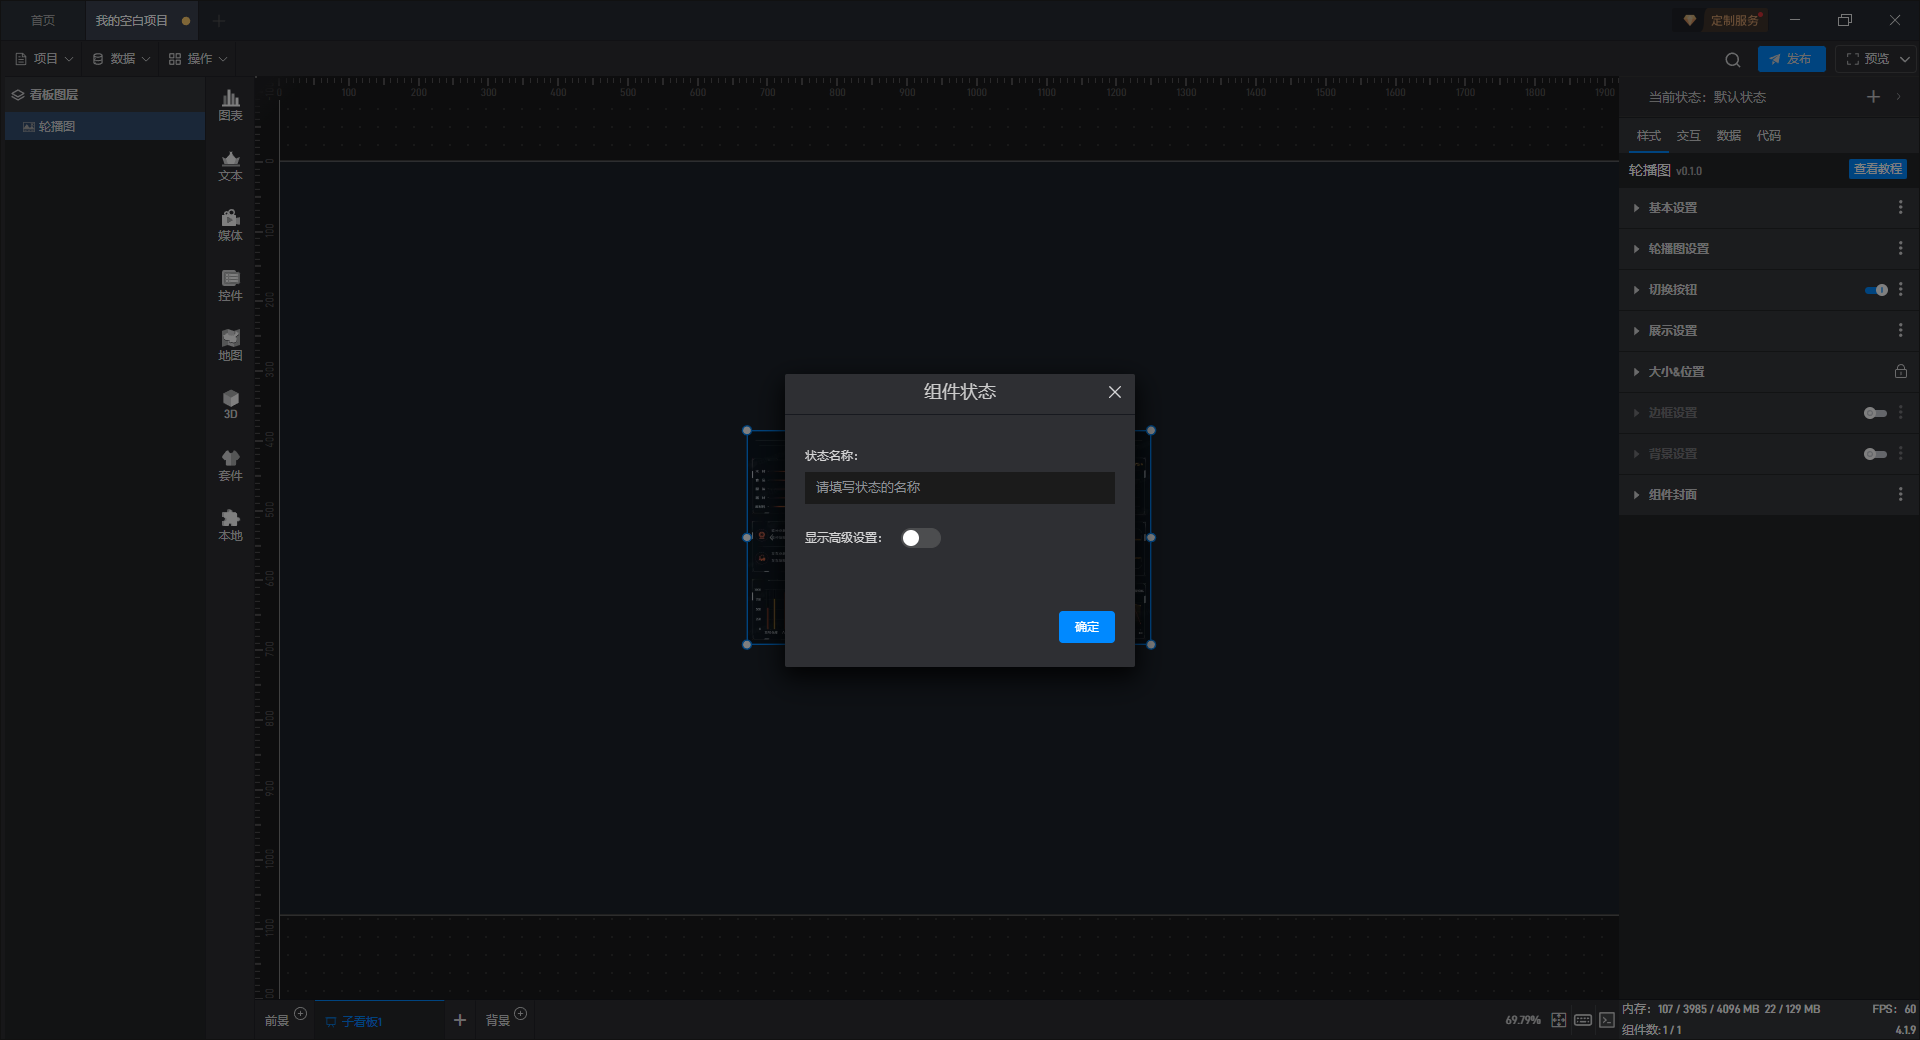Viewport: 1920px width, 1040px height.
Task: Click the 状态名称 name input field
Action: 959,488
